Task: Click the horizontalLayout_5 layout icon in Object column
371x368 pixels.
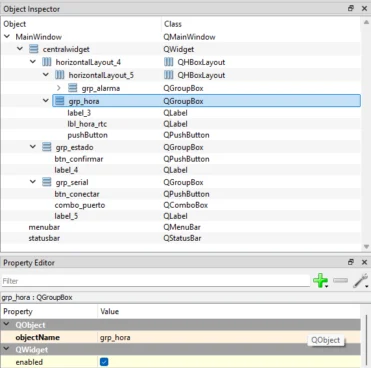Action: point(60,75)
